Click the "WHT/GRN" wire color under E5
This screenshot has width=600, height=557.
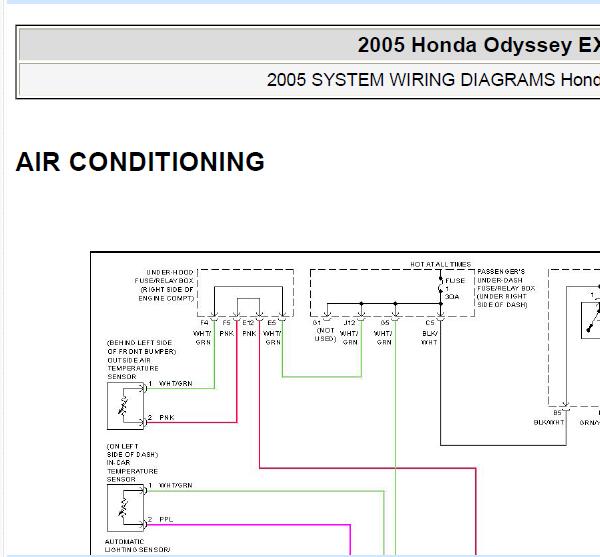272,338
